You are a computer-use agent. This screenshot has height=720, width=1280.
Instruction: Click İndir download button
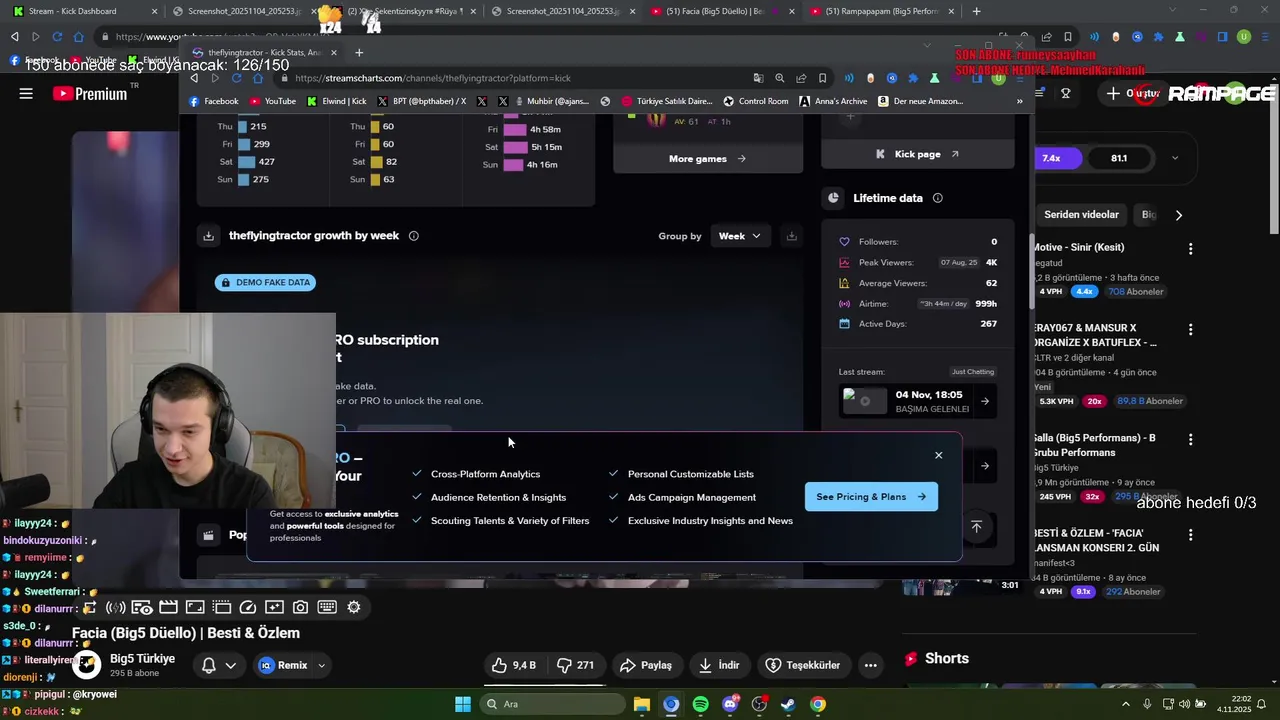[x=720, y=665]
